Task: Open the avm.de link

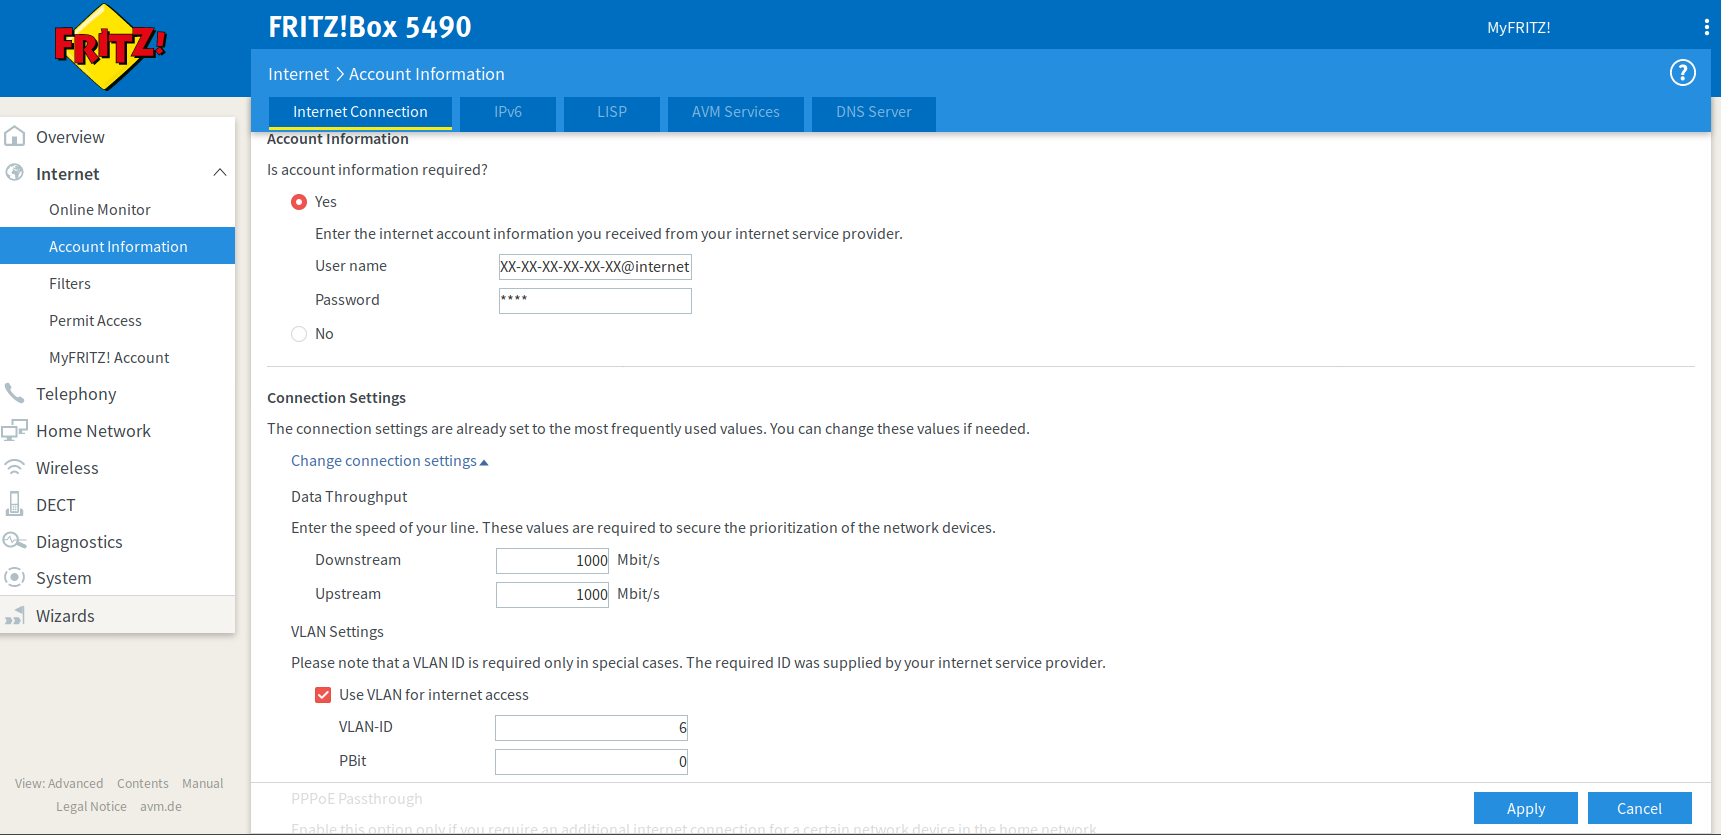Action: coord(161,806)
